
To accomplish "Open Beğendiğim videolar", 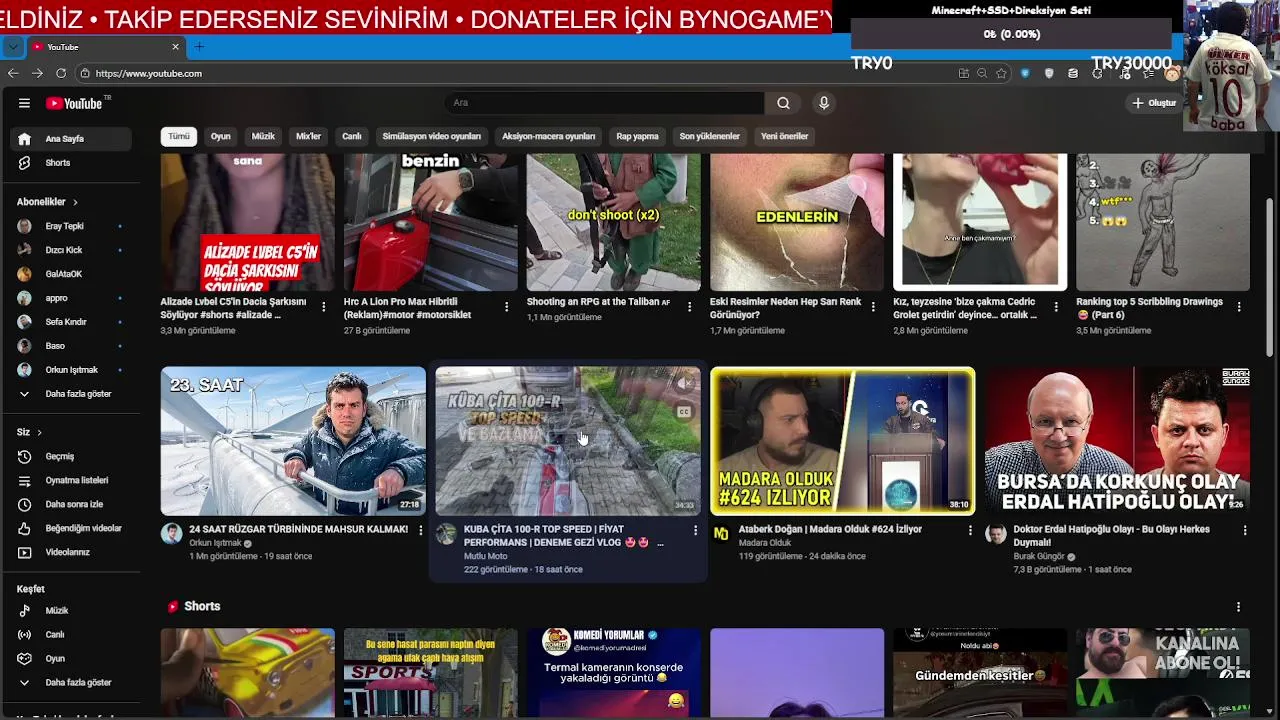I will tap(70, 528).
